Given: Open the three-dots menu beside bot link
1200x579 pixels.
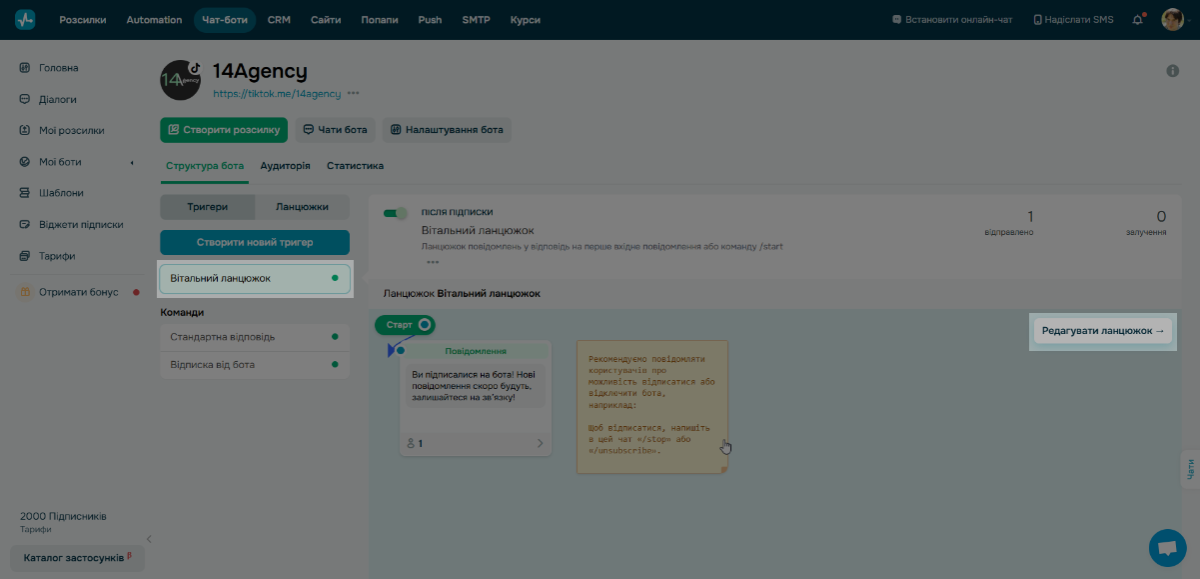Looking at the screenshot, I should [353, 93].
